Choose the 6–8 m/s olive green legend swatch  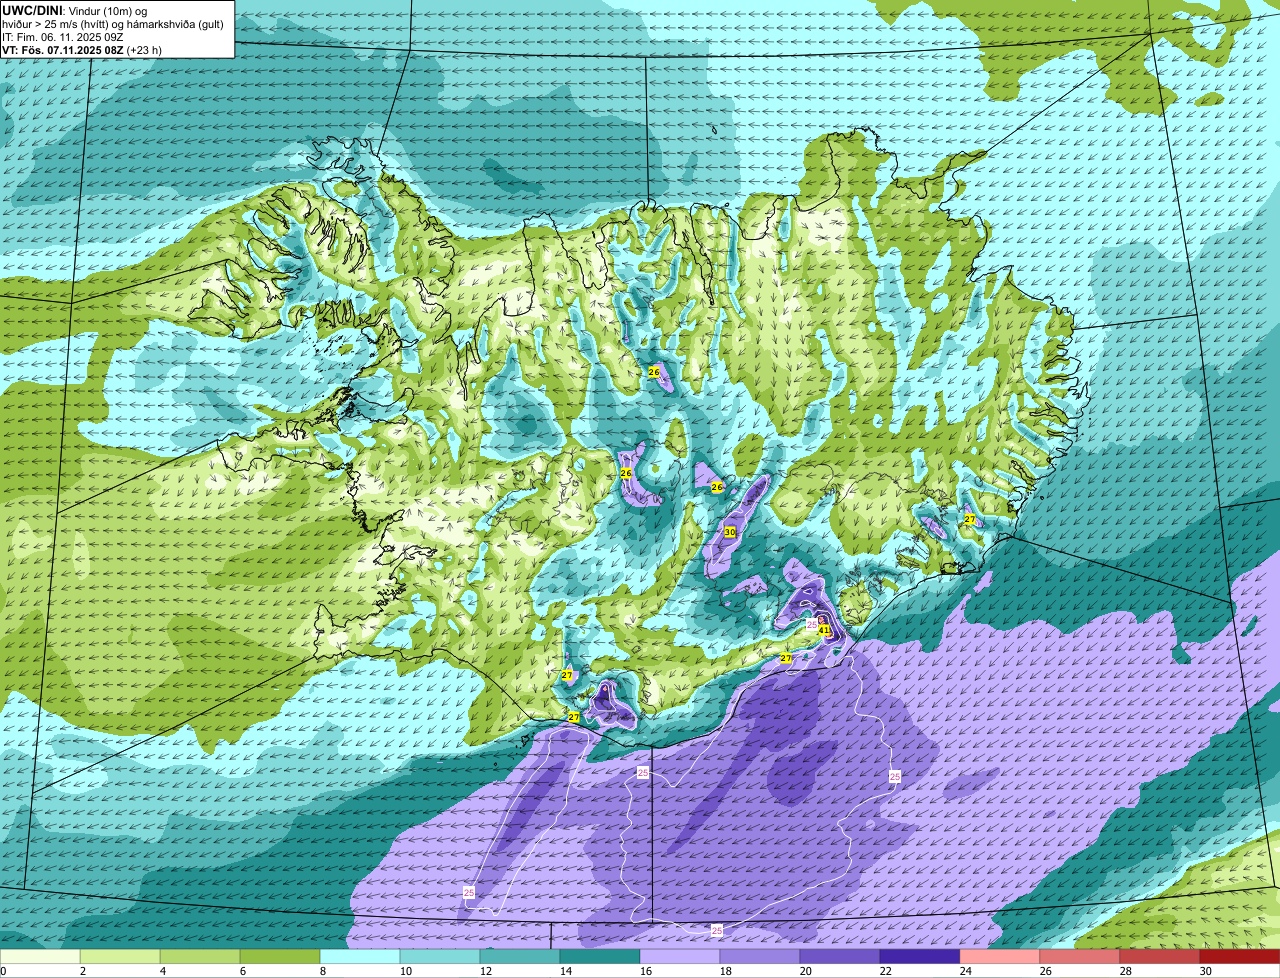point(280,957)
